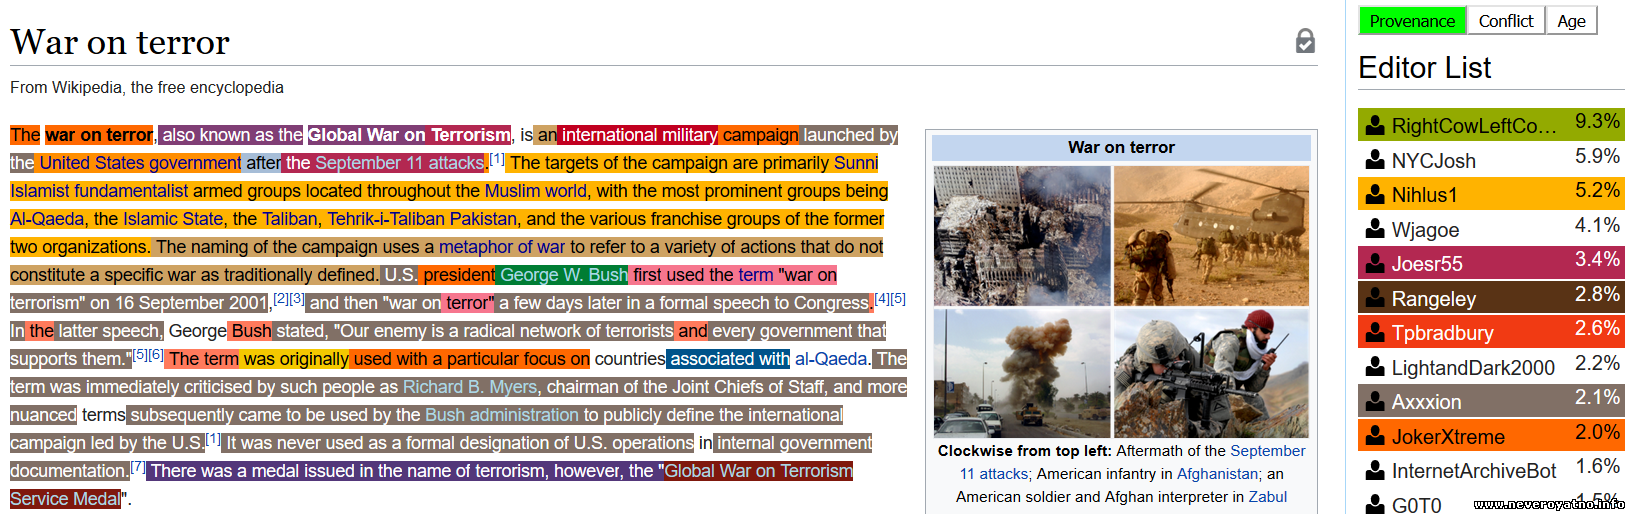This screenshot has height=514, width=1630.
Task: Open the Sunni Islamist fundamentalist link
Action: pos(99,191)
